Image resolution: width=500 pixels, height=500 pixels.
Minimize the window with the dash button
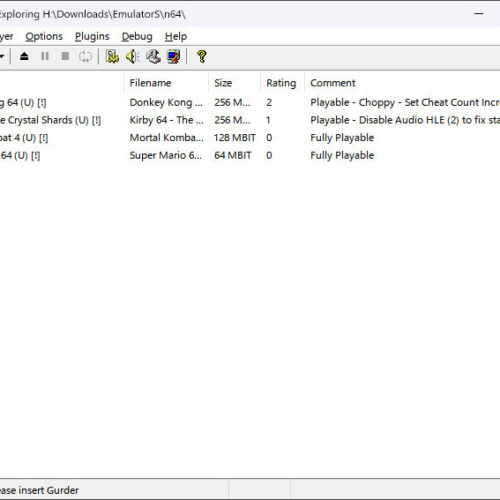pos(479,14)
